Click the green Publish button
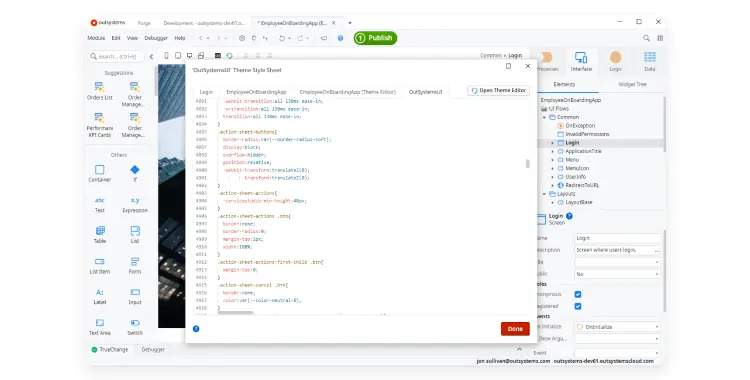750x380 pixels. (375, 38)
